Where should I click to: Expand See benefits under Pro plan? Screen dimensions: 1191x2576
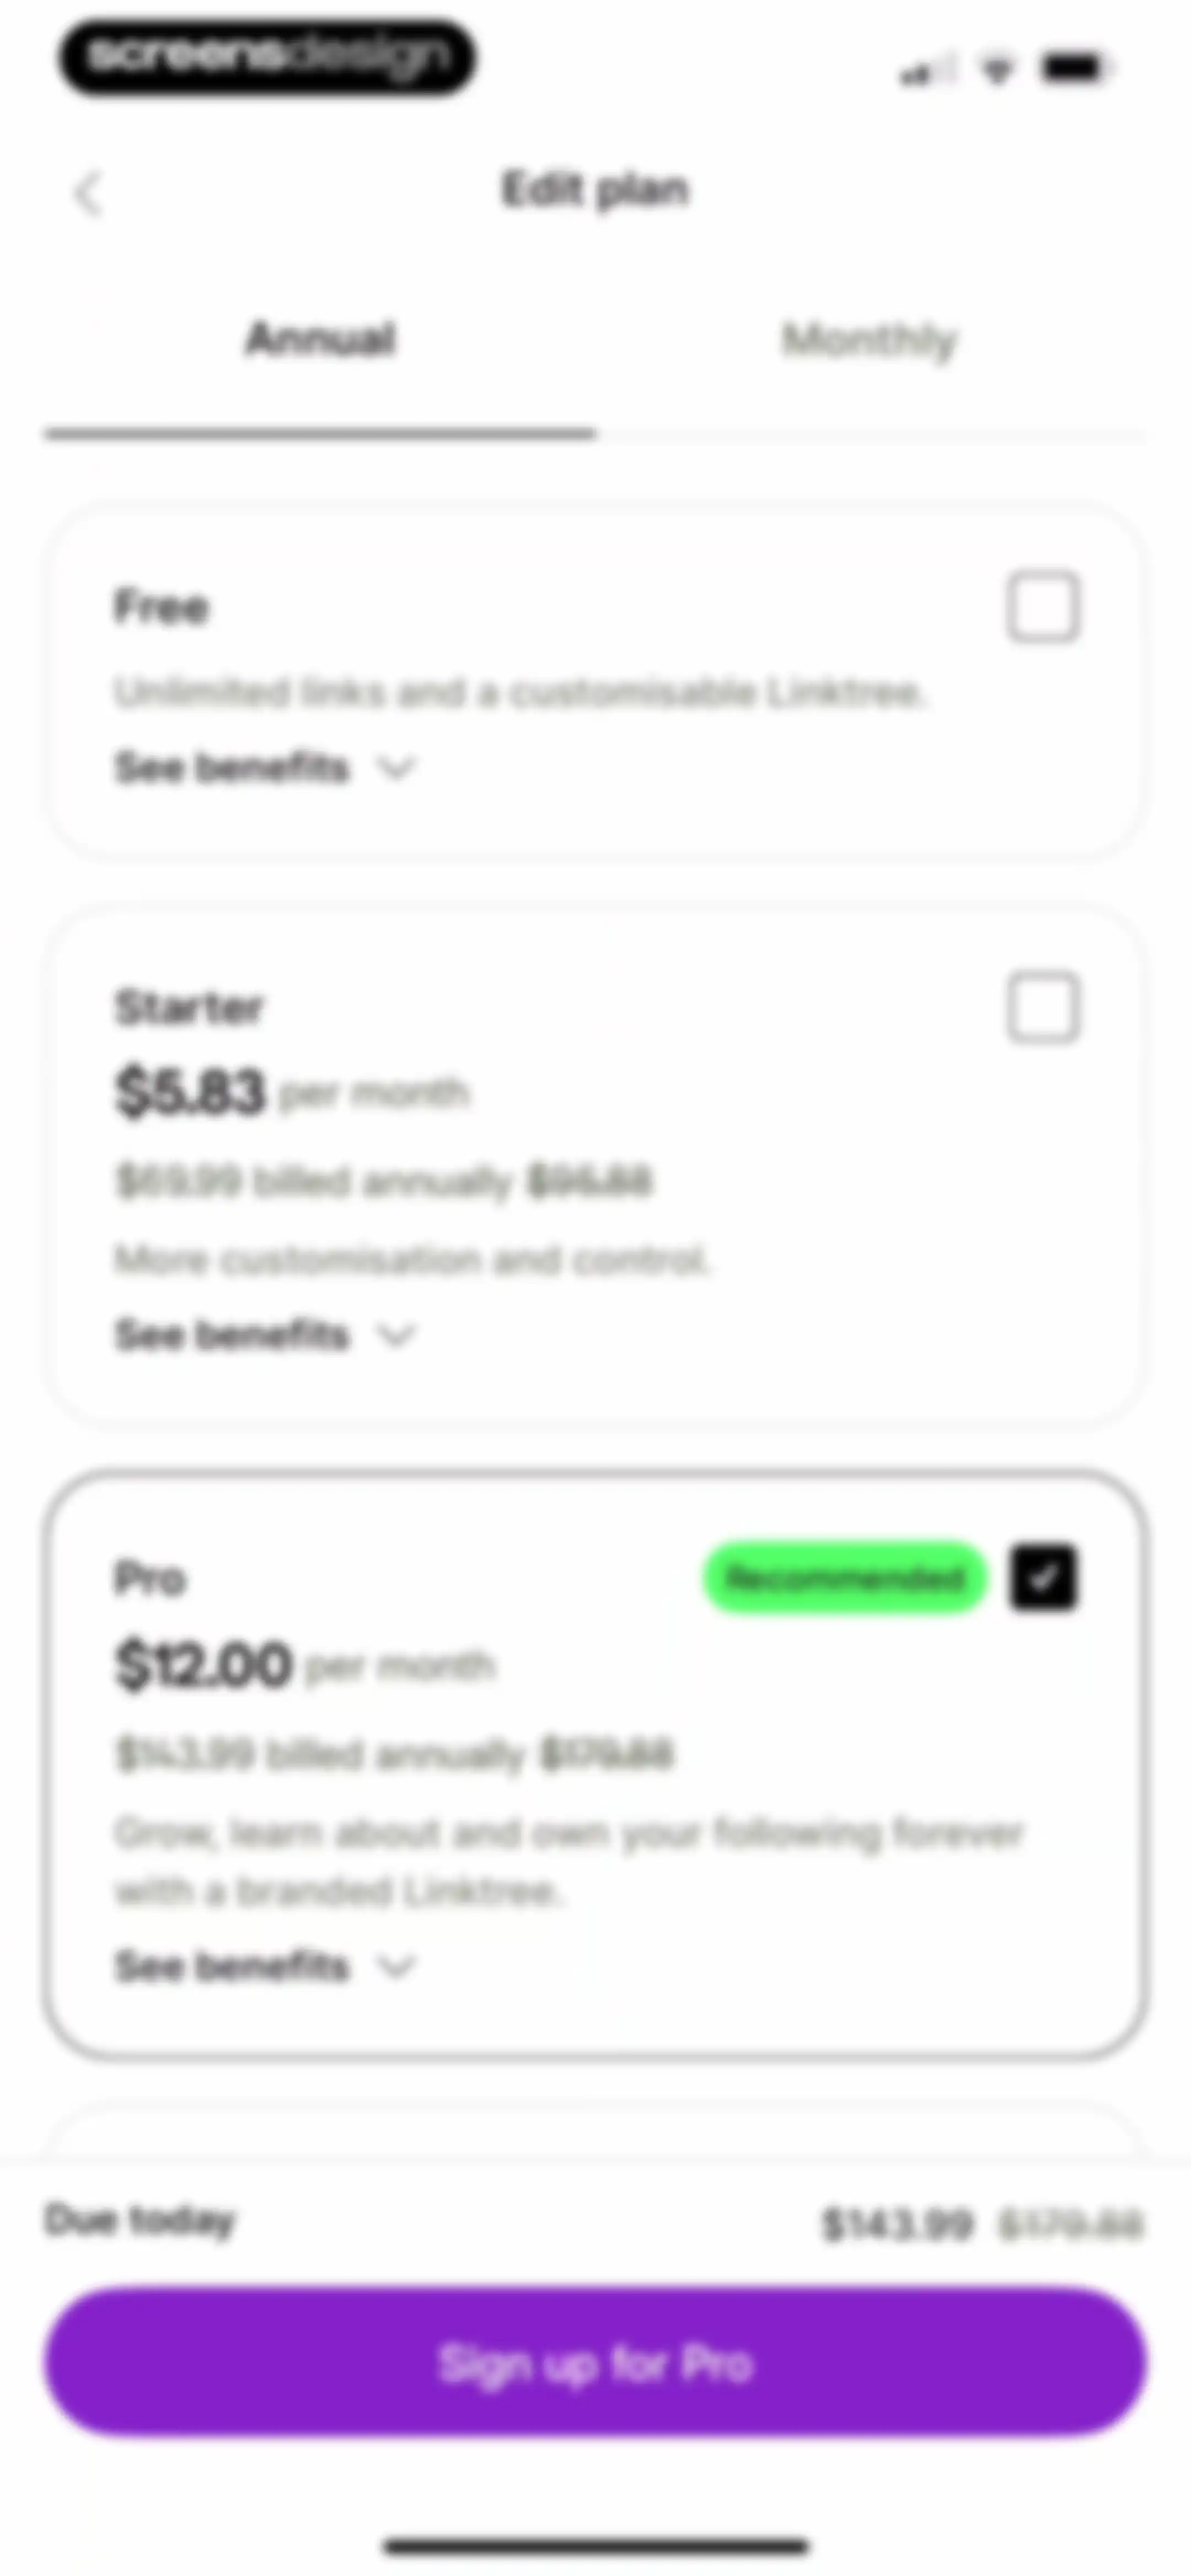[x=264, y=1967]
